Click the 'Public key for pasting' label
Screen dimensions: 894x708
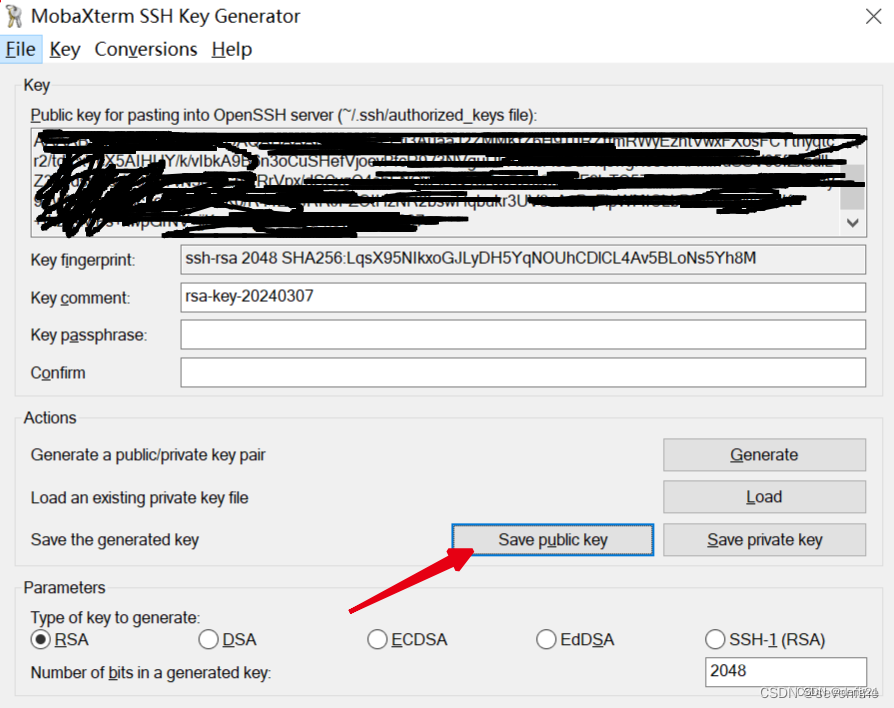pos(284,115)
